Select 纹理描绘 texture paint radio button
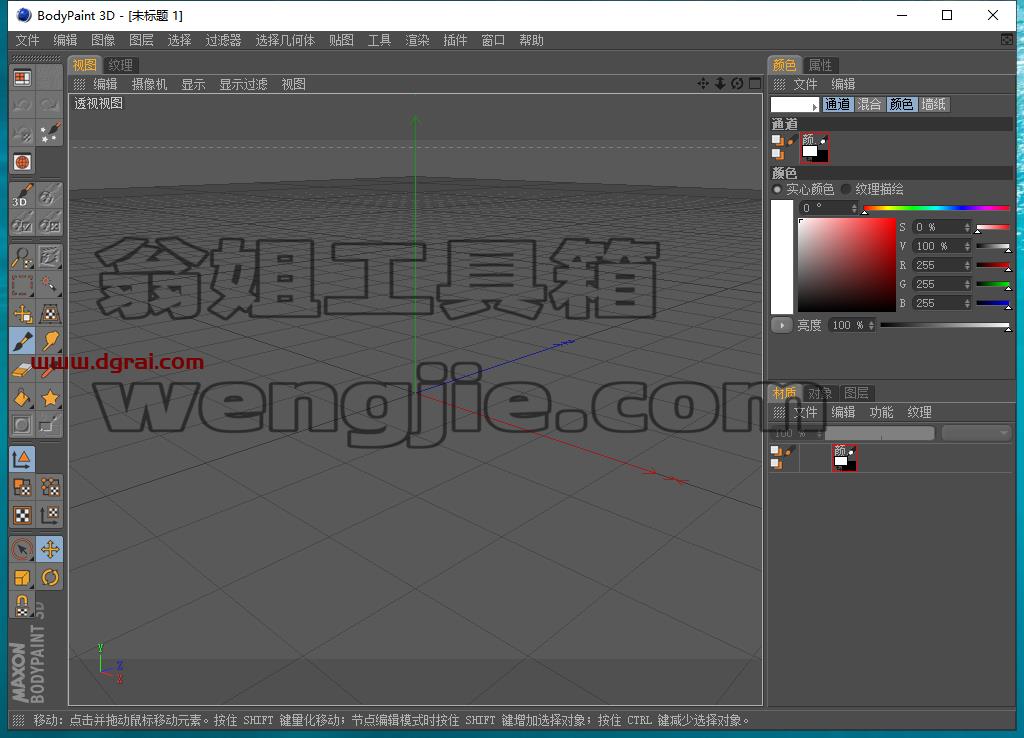Image resolution: width=1024 pixels, height=738 pixels. click(846, 189)
